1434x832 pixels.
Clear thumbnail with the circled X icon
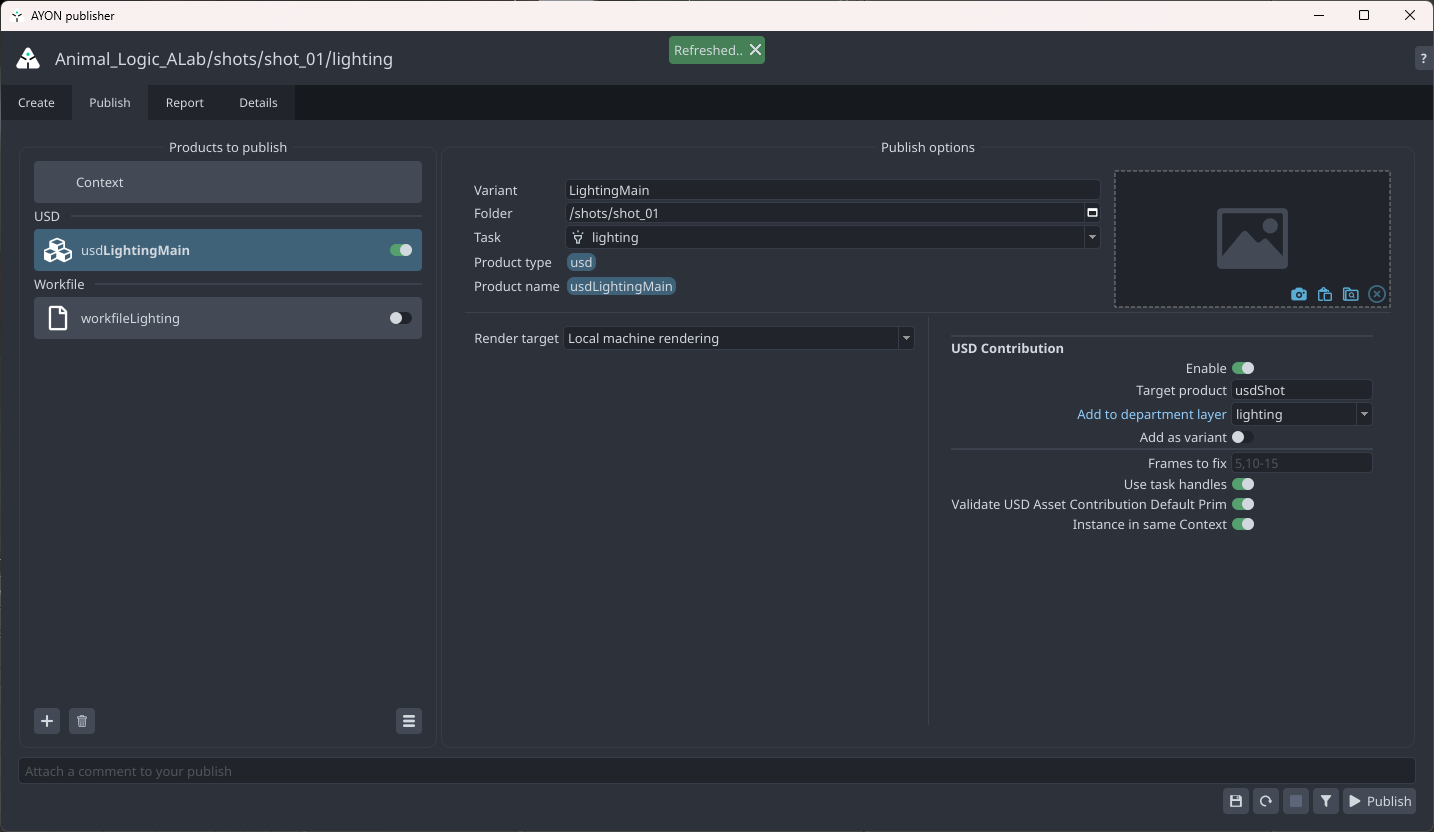click(x=1377, y=294)
